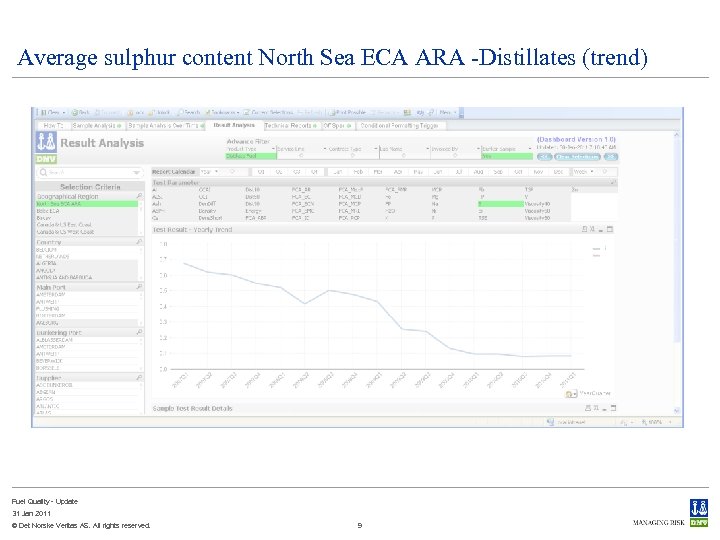This screenshot has width=720, height=540.
Task: Select AMSTERDAM in Bunkering Port list
Action: (87, 347)
